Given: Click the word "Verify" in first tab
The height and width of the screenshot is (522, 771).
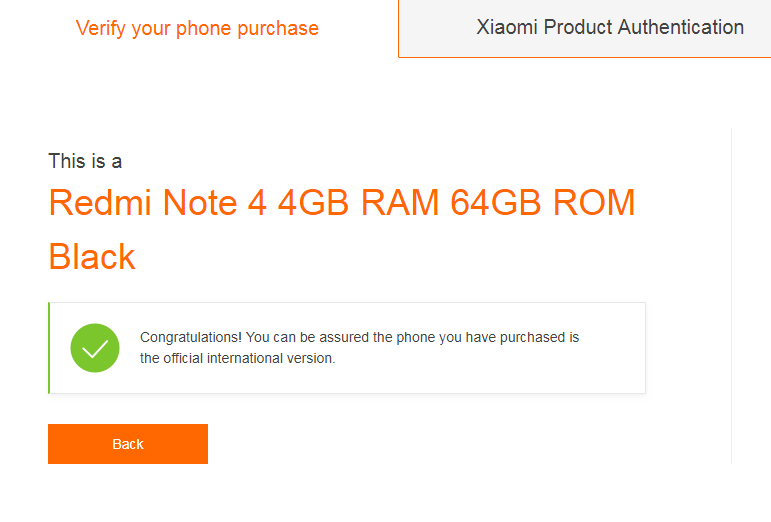Looking at the screenshot, I should [x=101, y=29].
